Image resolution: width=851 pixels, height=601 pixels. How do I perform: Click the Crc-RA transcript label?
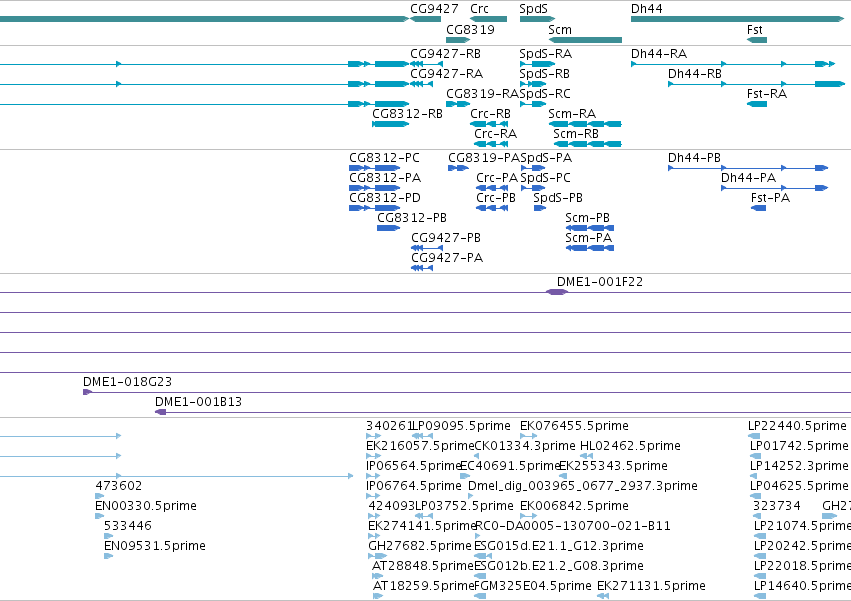tap(496, 134)
